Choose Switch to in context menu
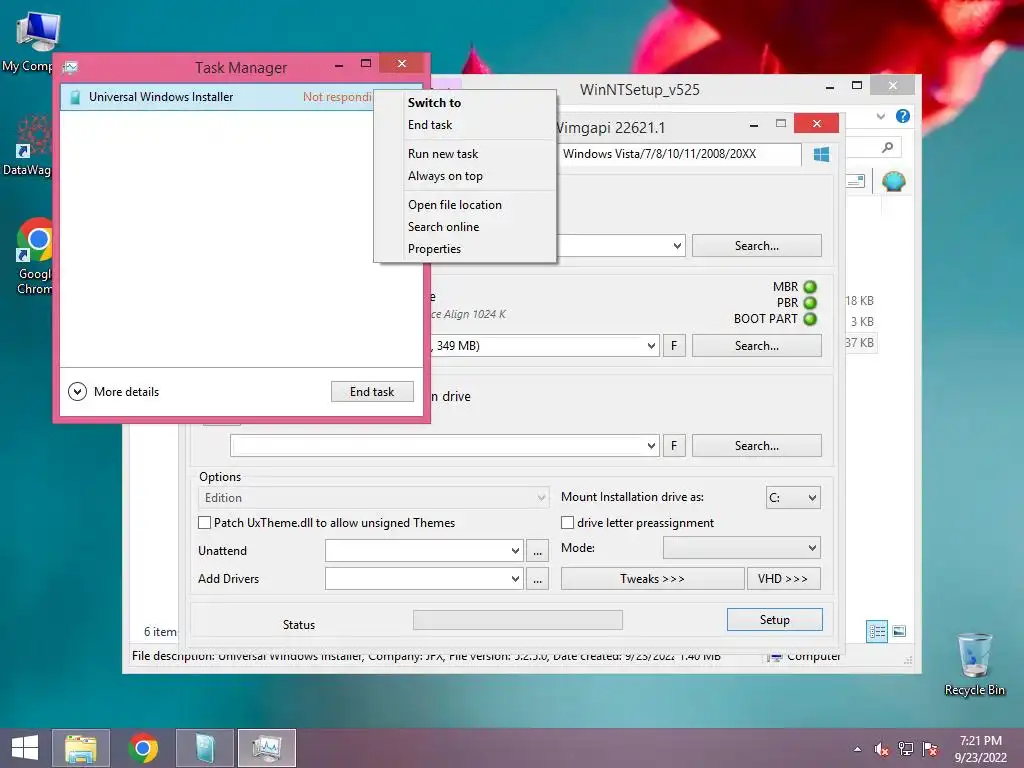Image resolution: width=1024 pixels, height=768 pixels. coord(434,103)
